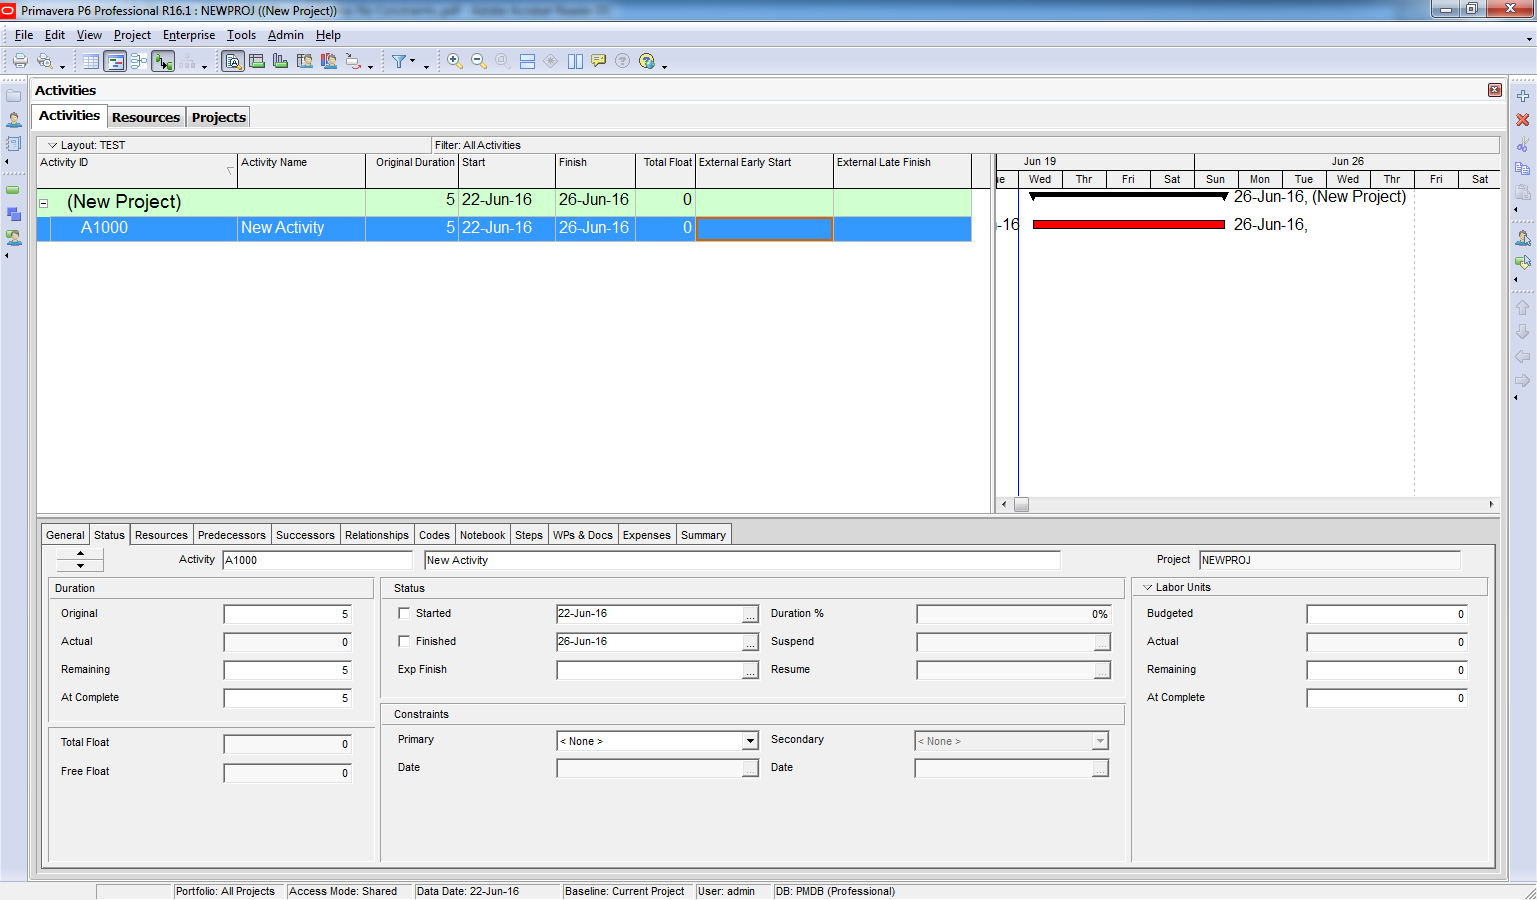Click the Zoom Out magnifier icon
The image size is (1537, 900).
(479, 61)
